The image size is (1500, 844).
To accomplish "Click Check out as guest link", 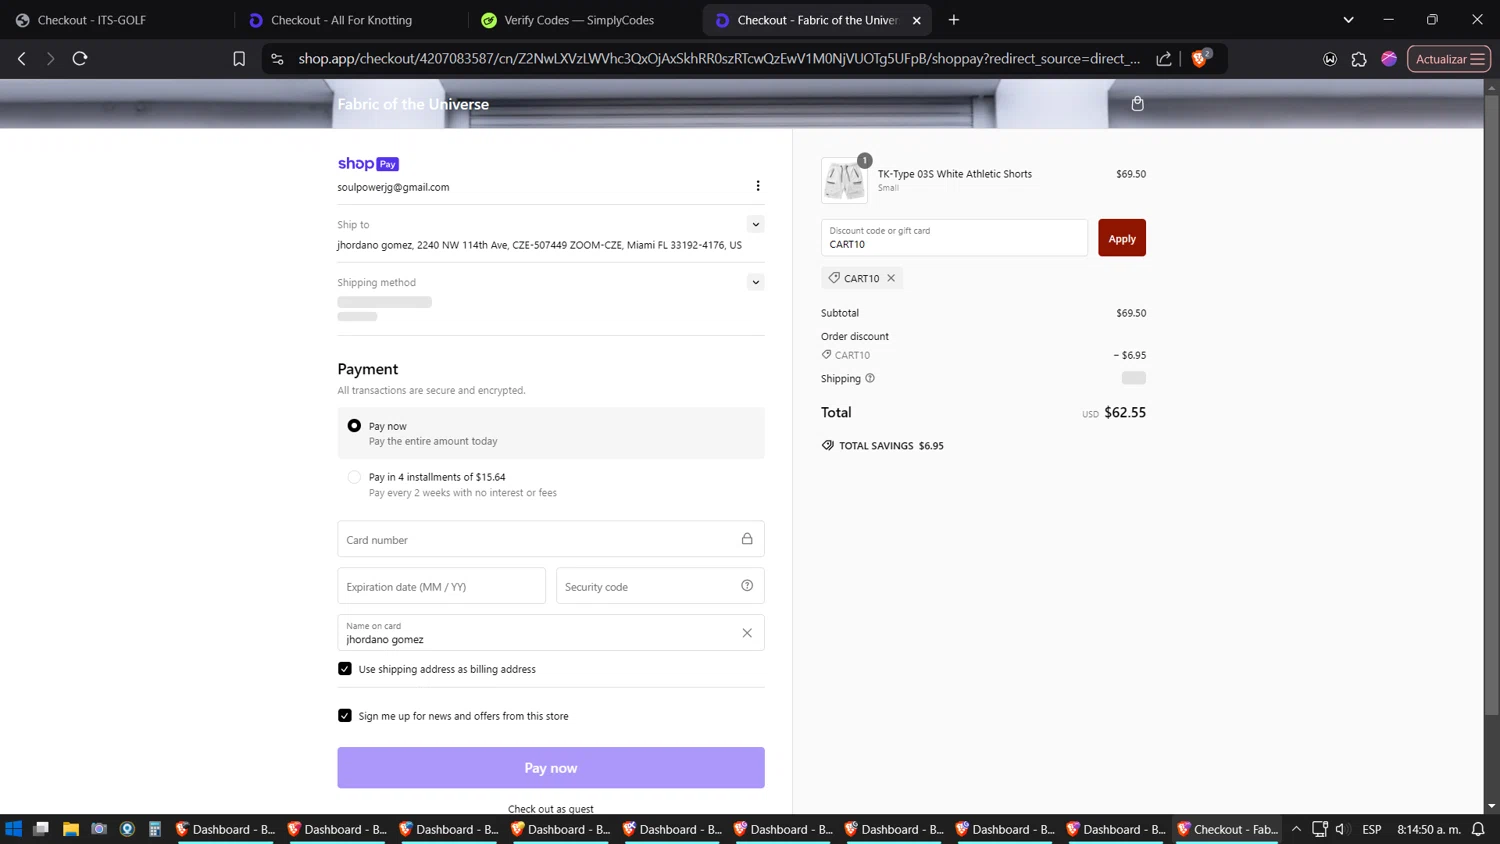I will pos(551,808).
